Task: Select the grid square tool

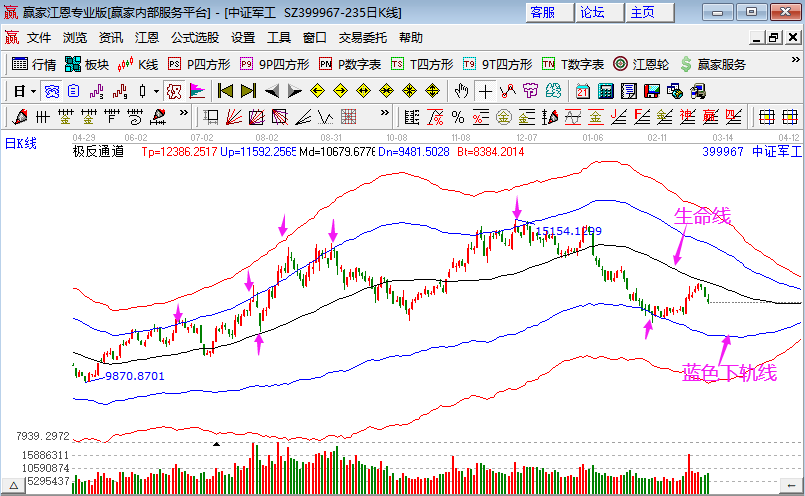Action: [349, 118]
